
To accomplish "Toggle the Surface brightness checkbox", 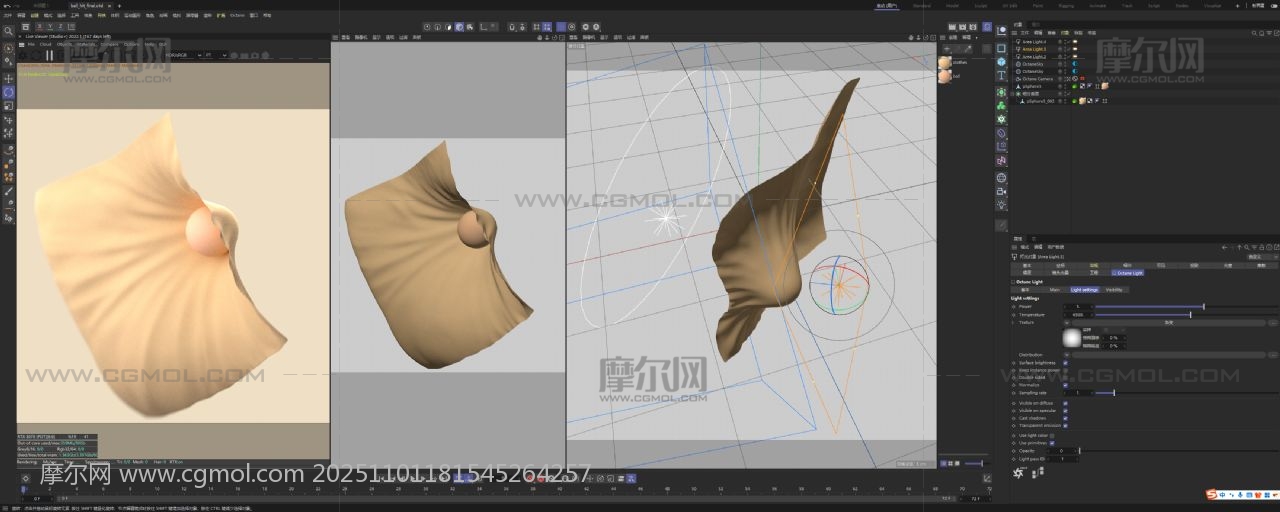I will pos(1066,363).
